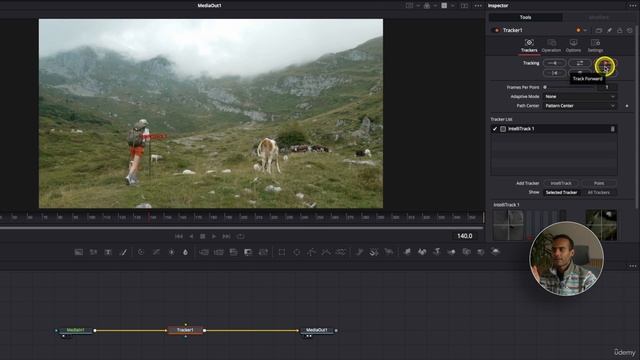Viewport: 640px width, 360px height.
Task: Lock the Tracker1 tool controls
Action: [x=620, y=30]
